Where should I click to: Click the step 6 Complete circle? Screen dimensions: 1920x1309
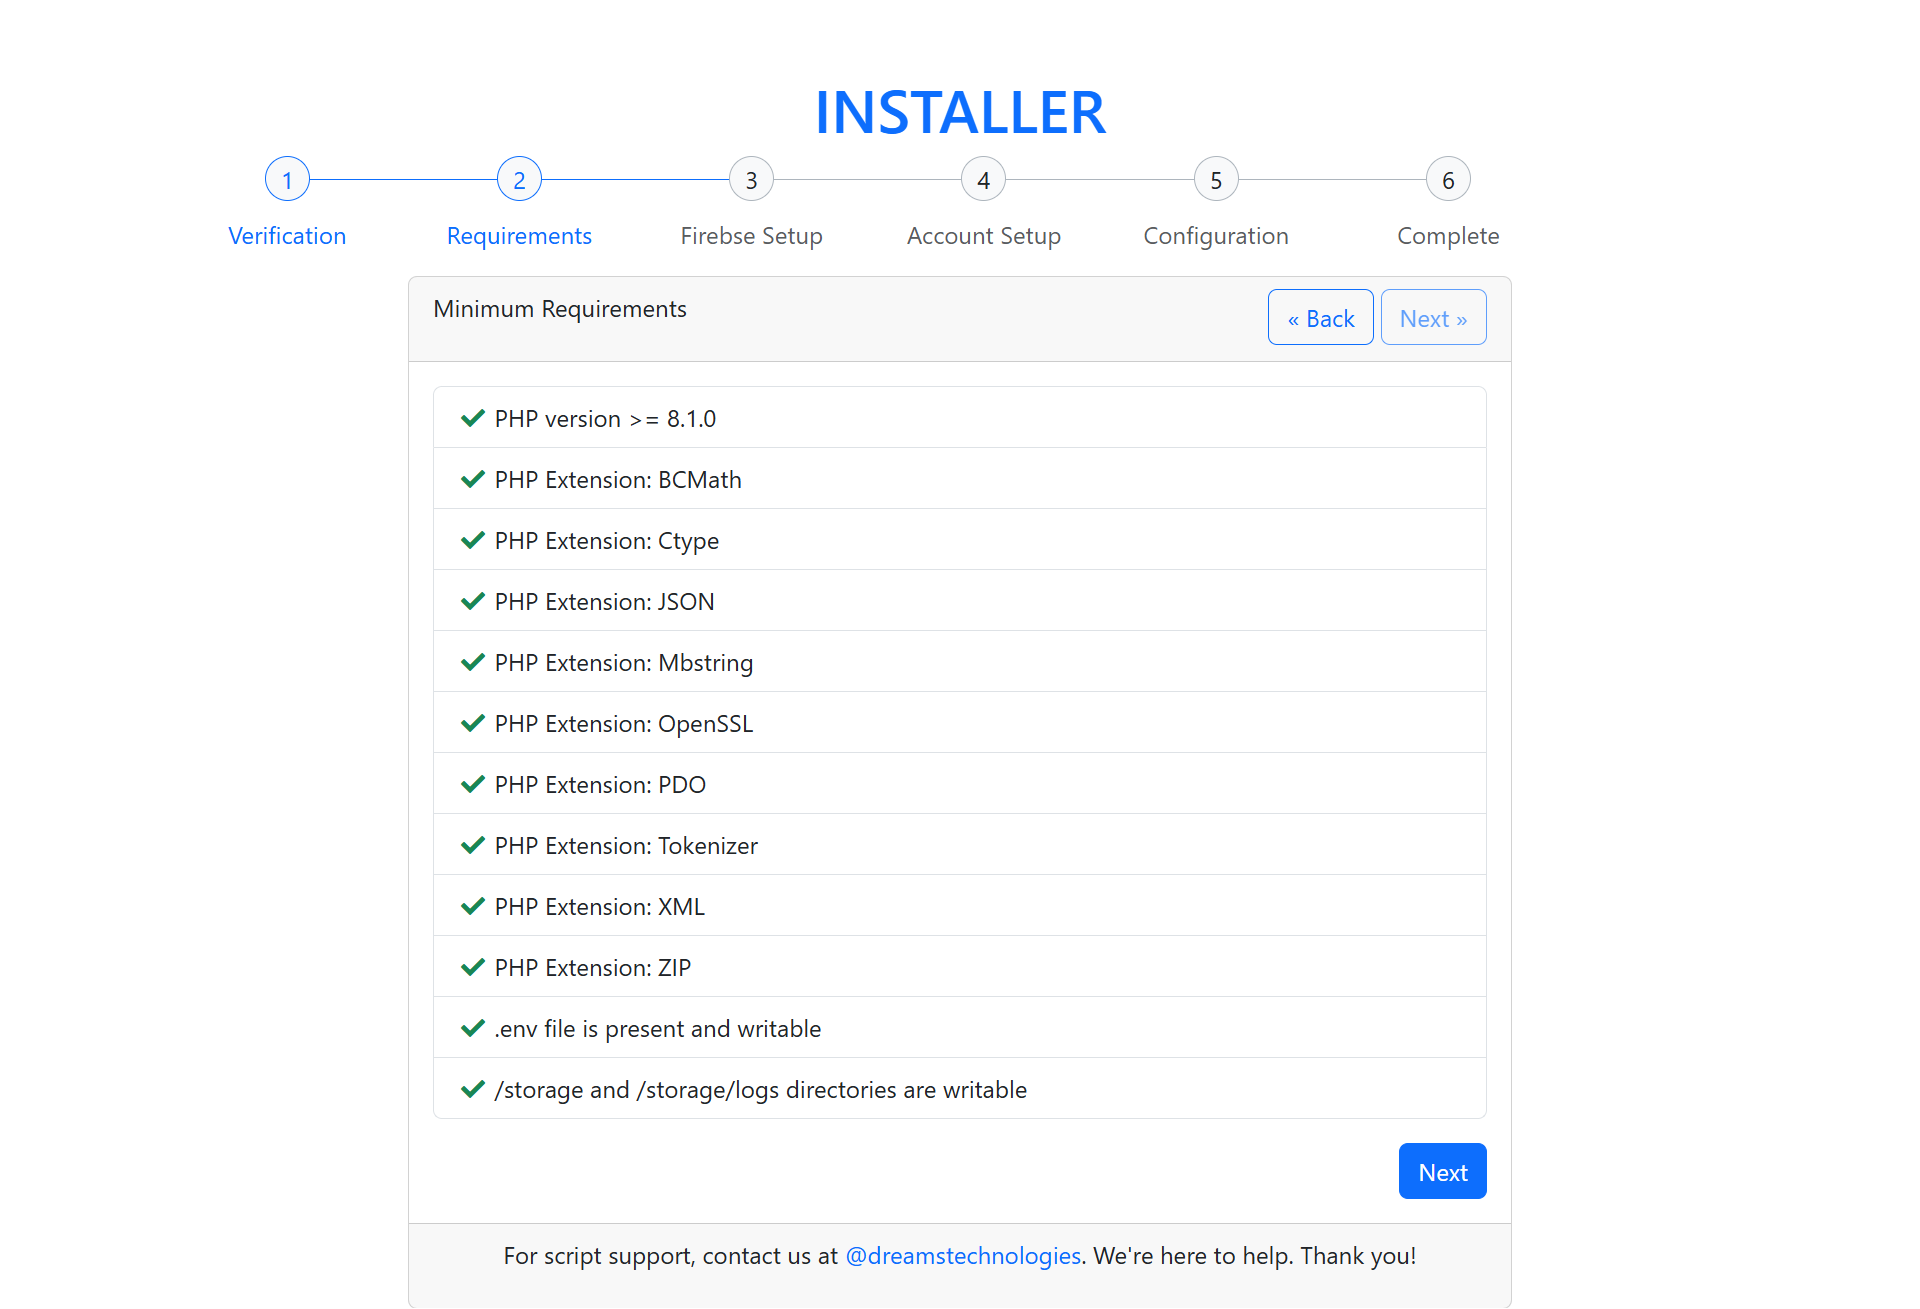tap(1448, 180)
